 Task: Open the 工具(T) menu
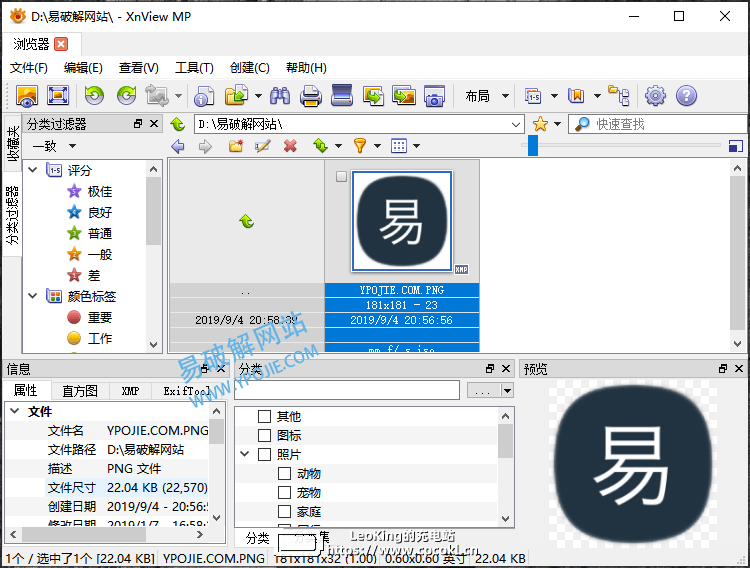[194, 68]
